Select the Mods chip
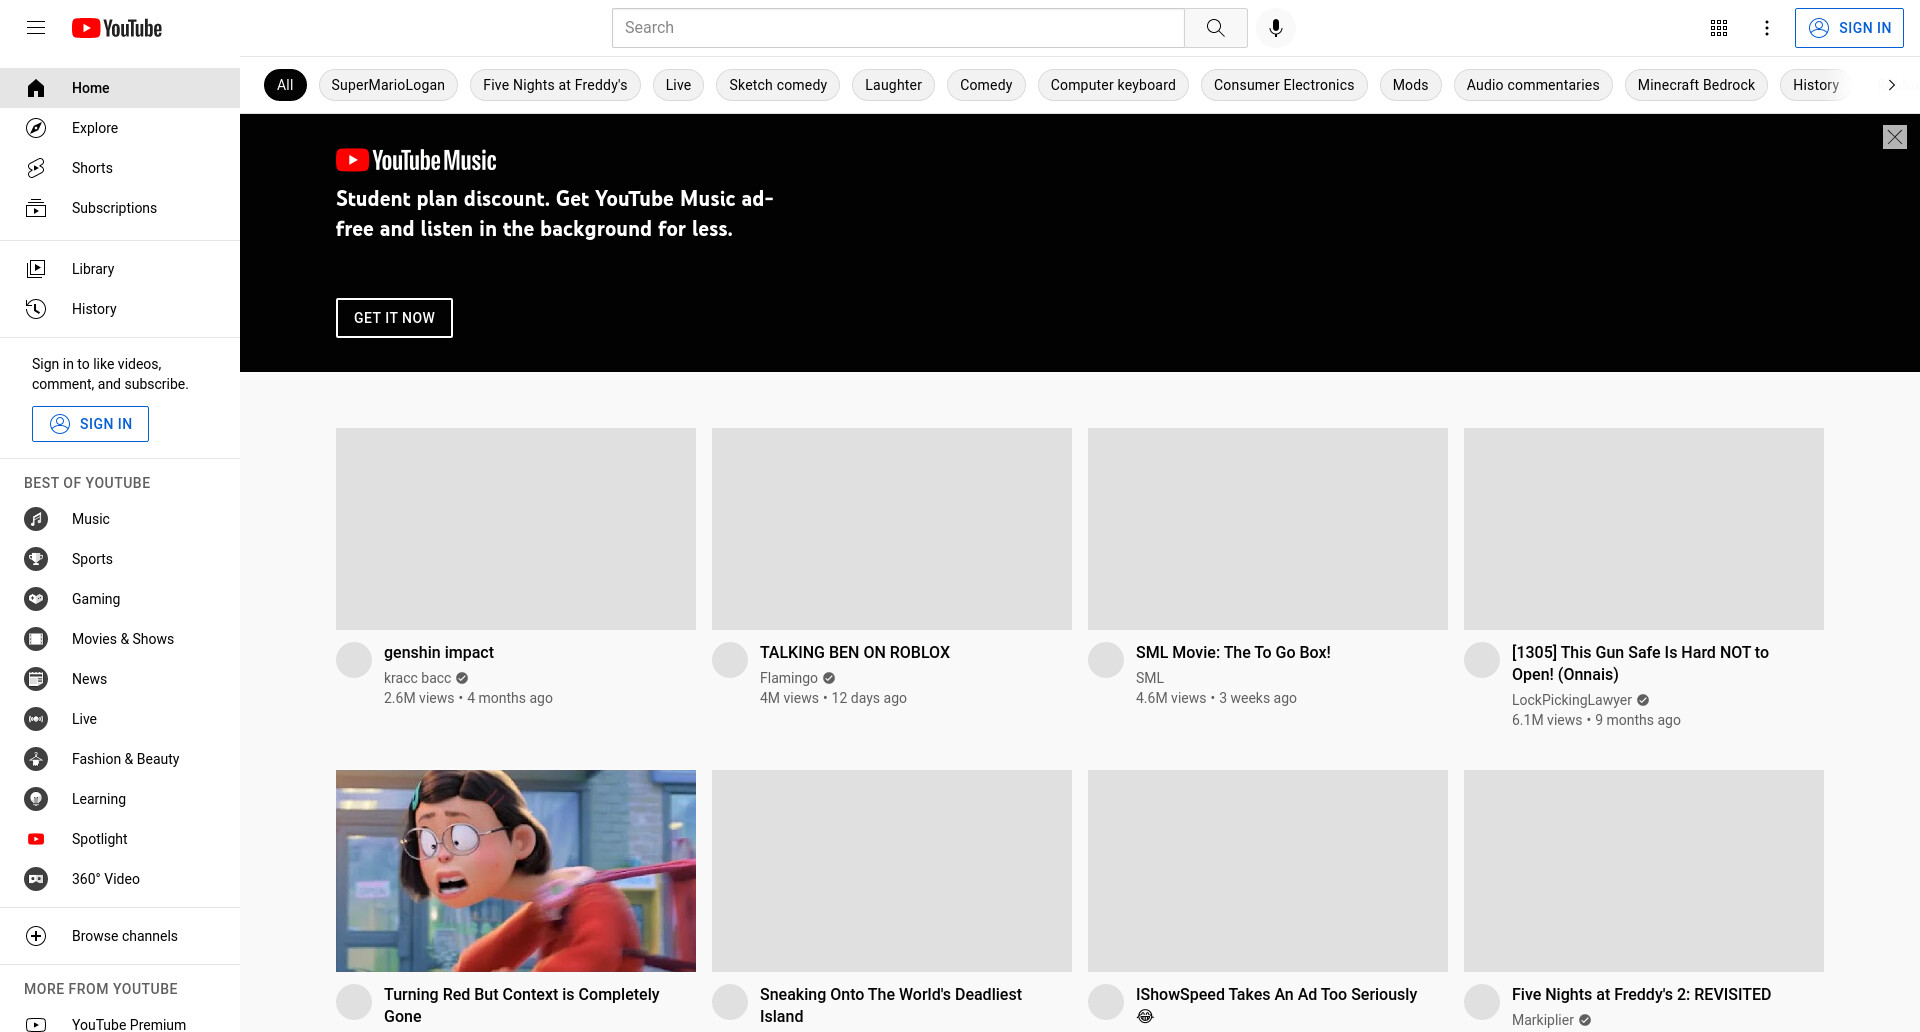 [1410, 85]
